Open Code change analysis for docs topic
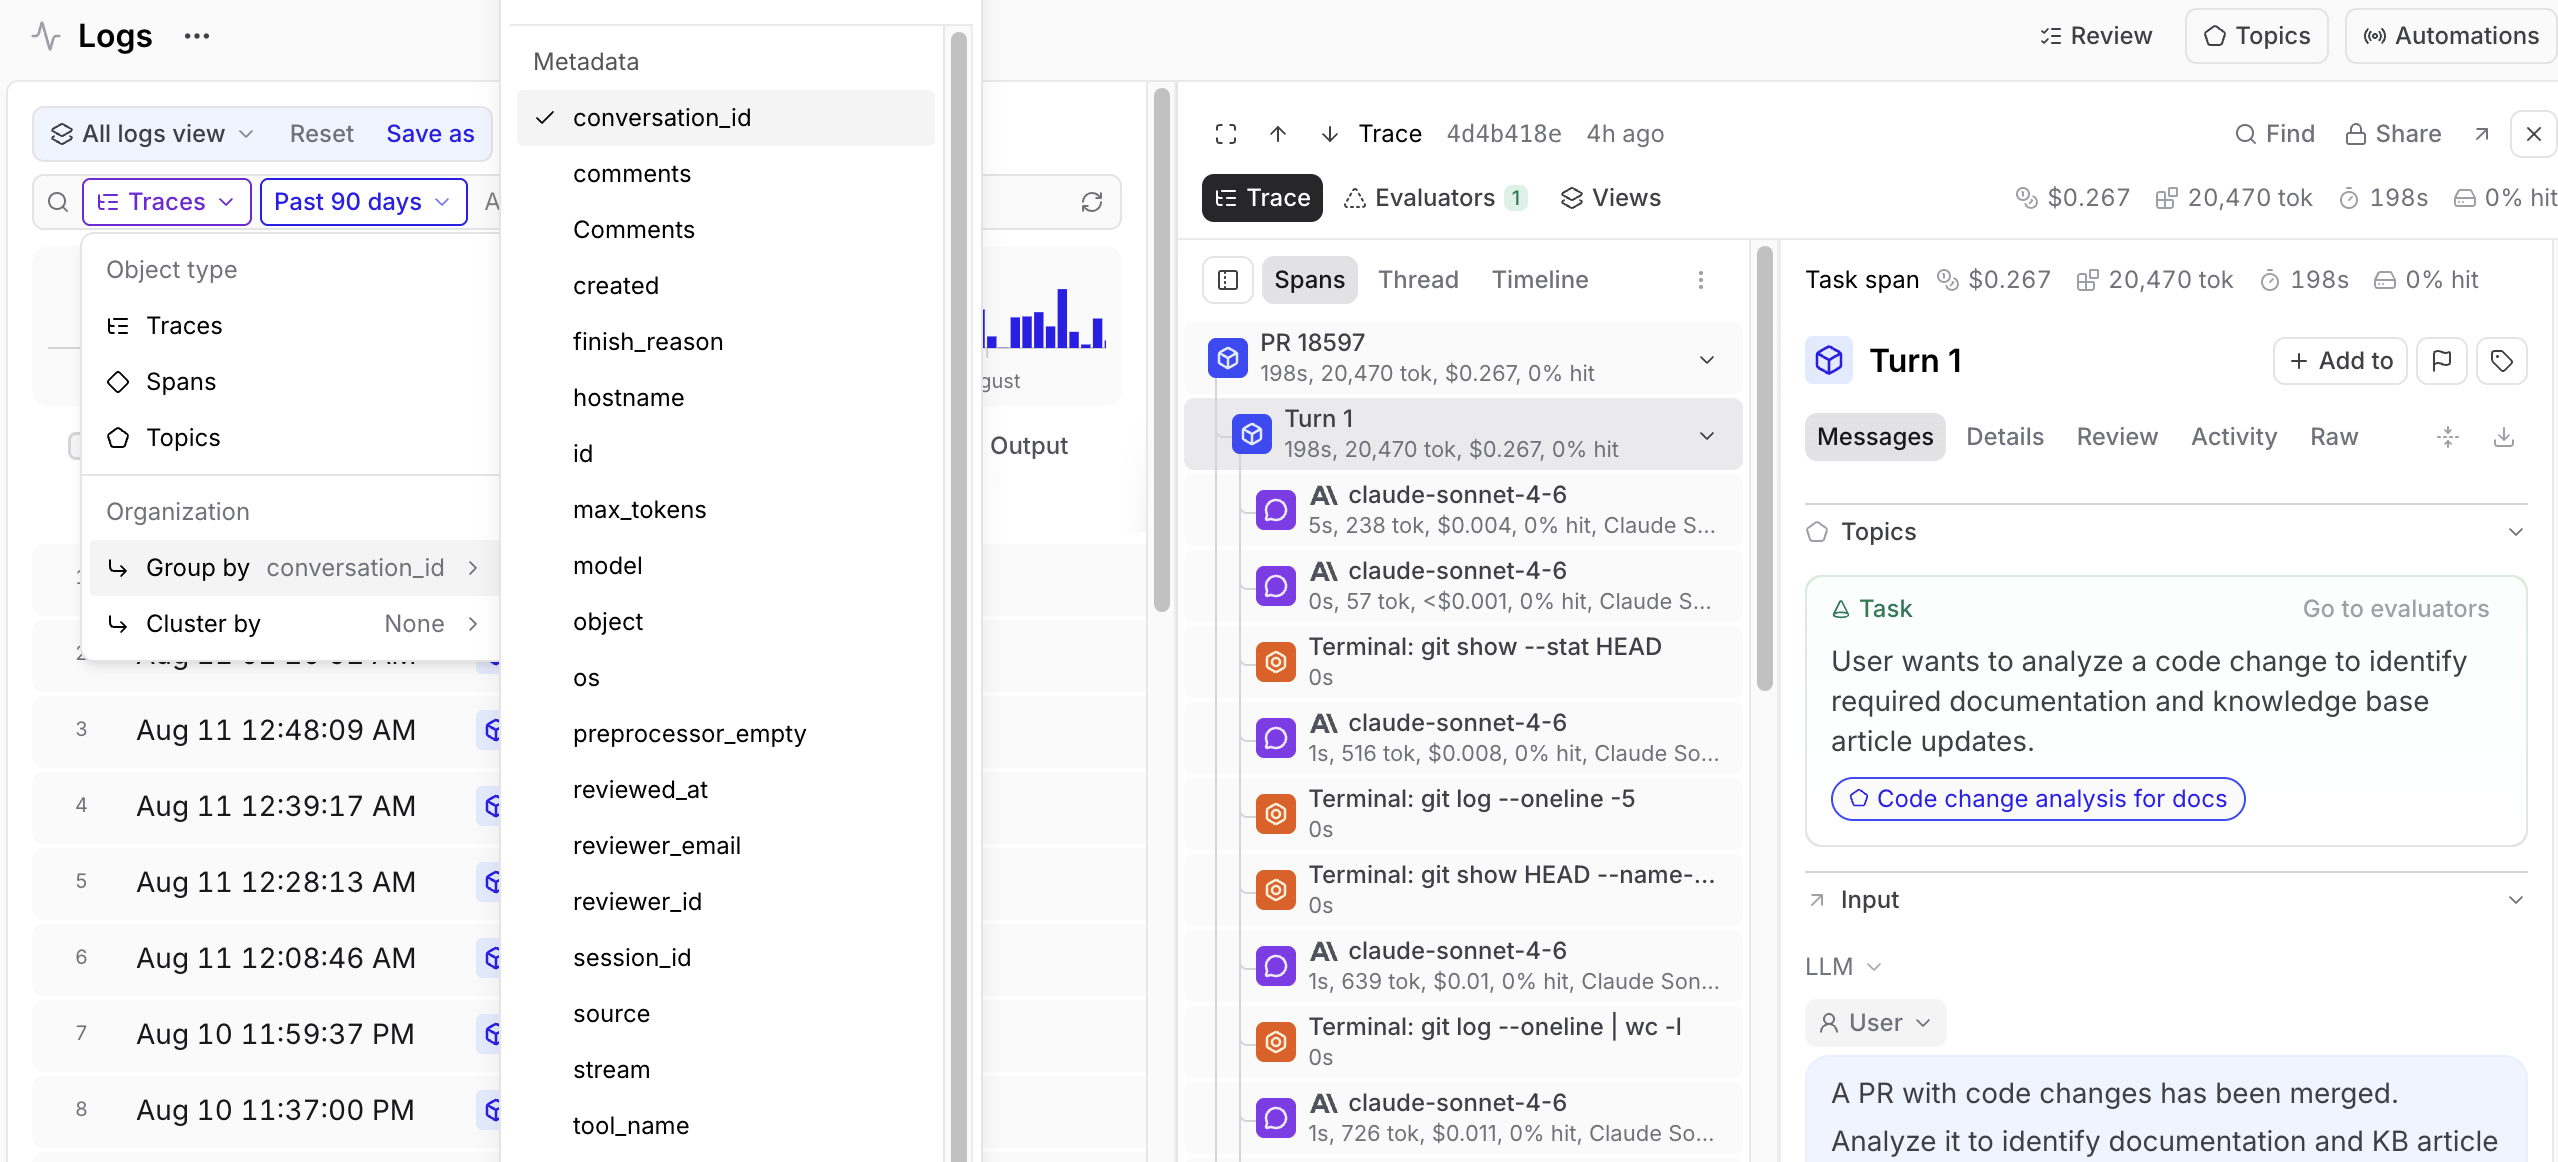Screen dimensions: 2558x1162 [x=2037, y=799]
